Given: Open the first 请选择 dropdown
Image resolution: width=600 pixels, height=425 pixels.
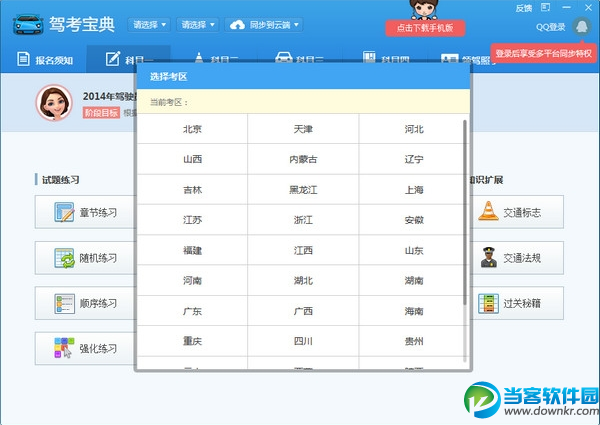Looking at the screenshot, I should point(149,25).
